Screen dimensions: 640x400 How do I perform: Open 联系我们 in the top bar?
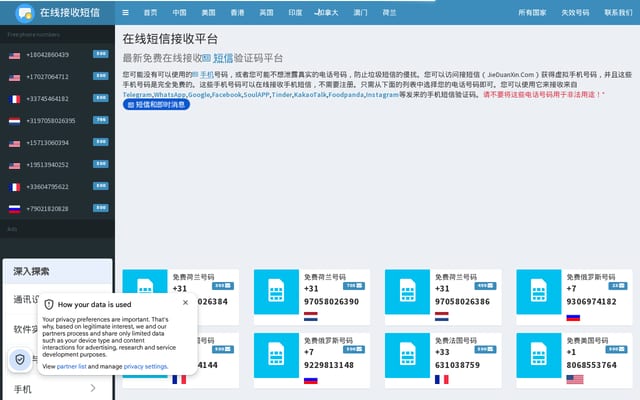coord(618,13)
